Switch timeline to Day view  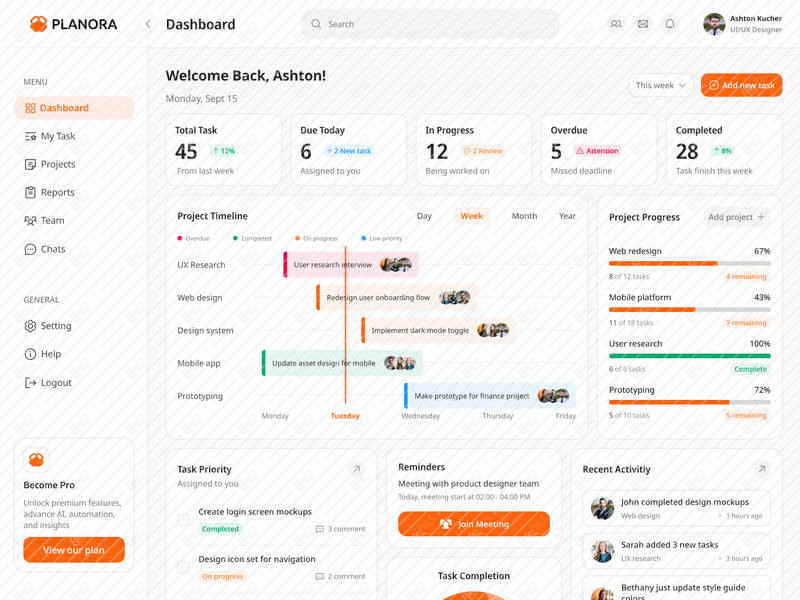tap(424, 216)
